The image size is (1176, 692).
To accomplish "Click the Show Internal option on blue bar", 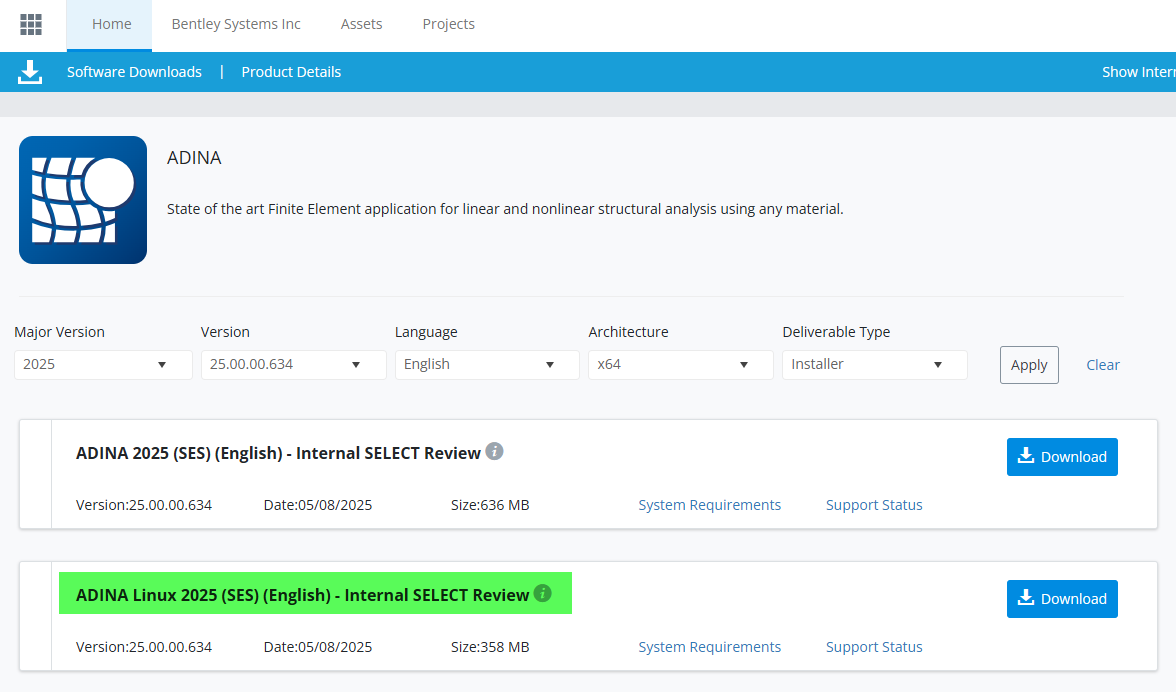I will point(1138,72).
